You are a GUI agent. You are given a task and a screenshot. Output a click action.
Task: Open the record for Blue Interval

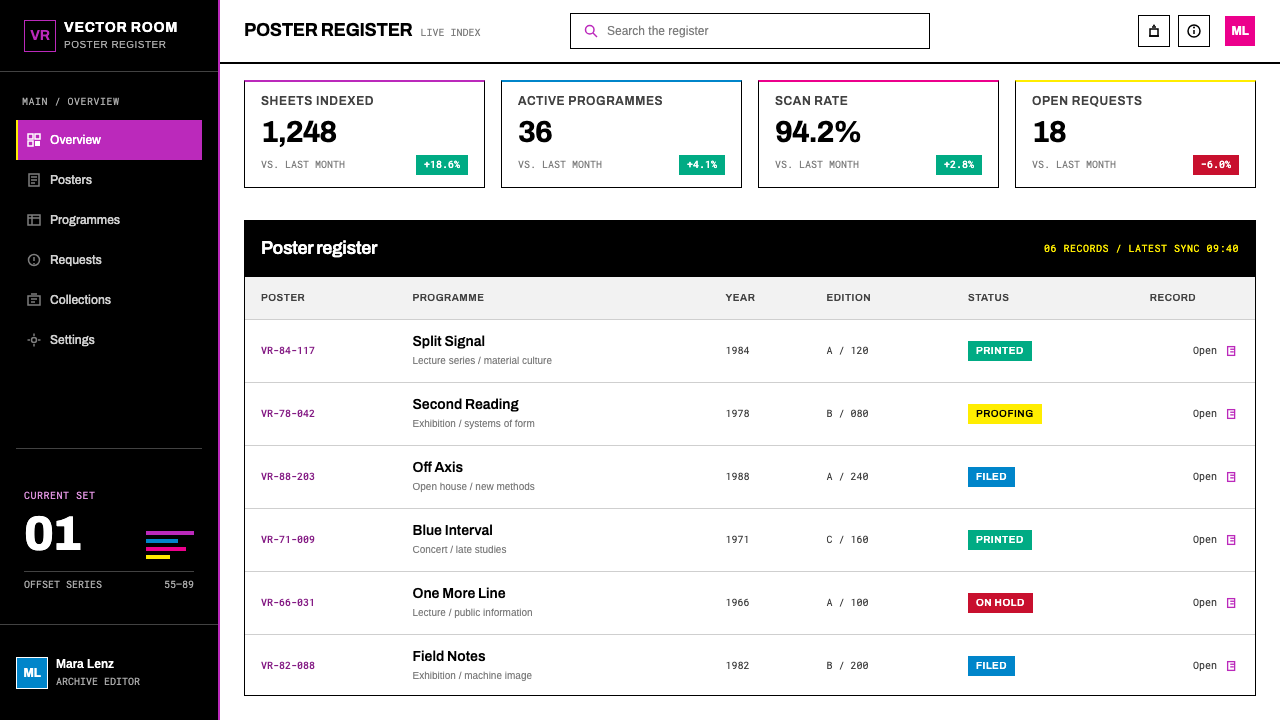pyautogui.click(x=1214, y=540)
